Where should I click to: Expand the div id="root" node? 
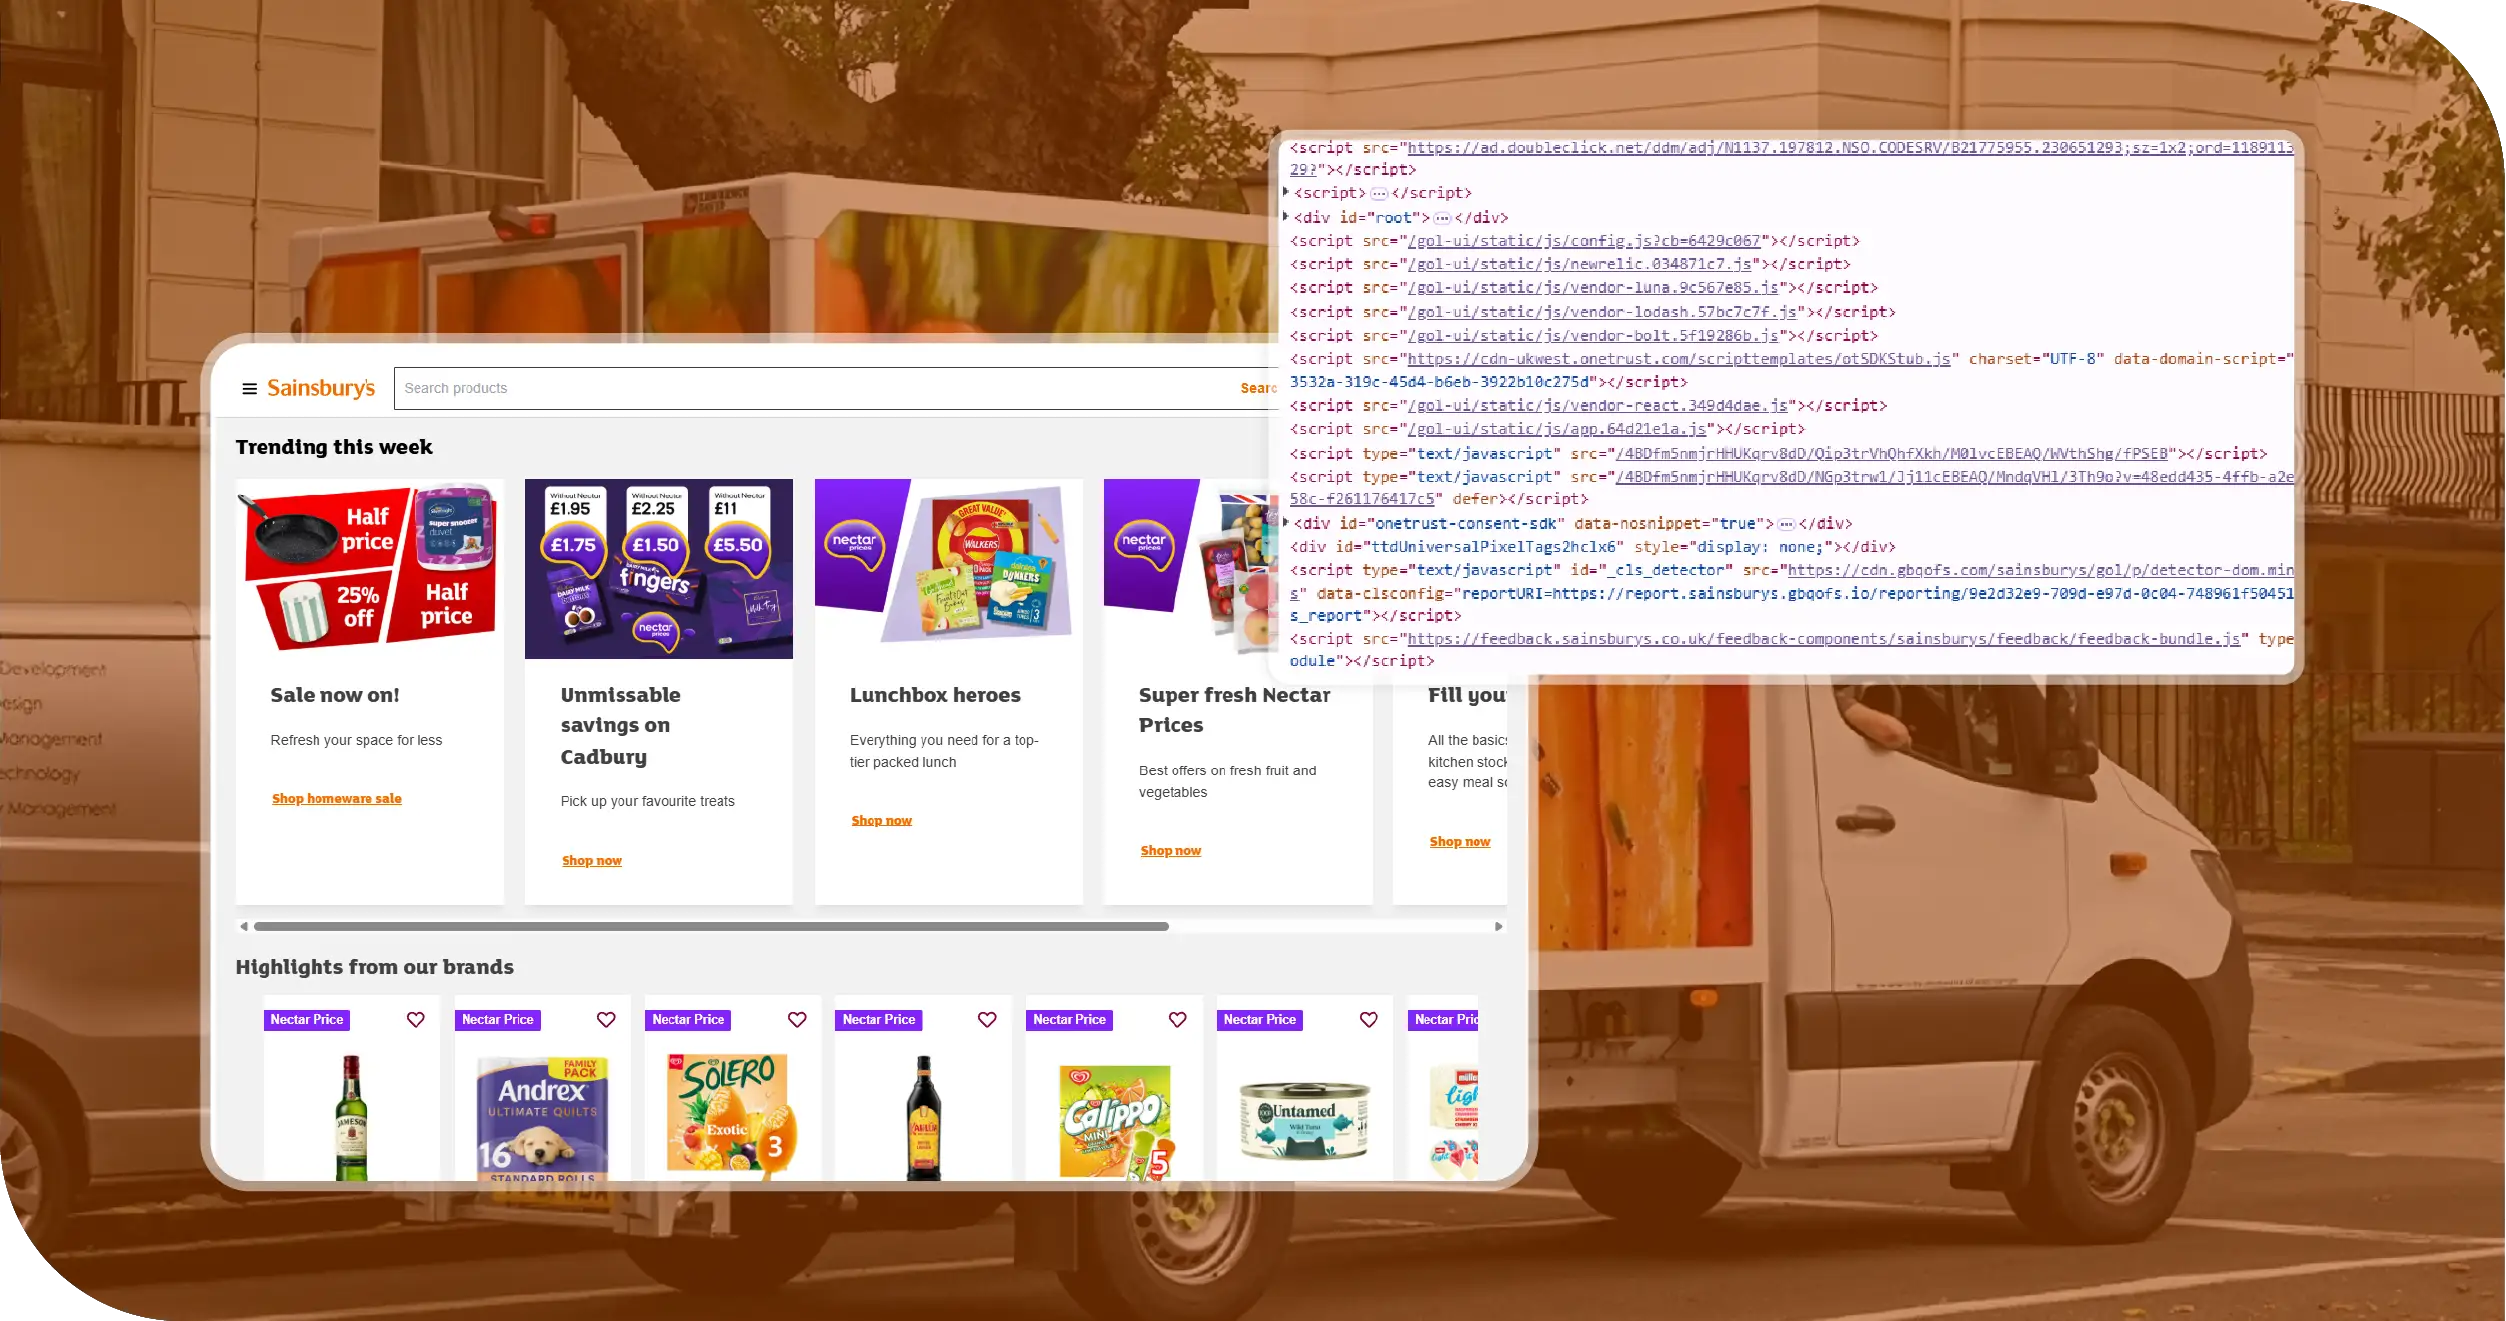1286,216
